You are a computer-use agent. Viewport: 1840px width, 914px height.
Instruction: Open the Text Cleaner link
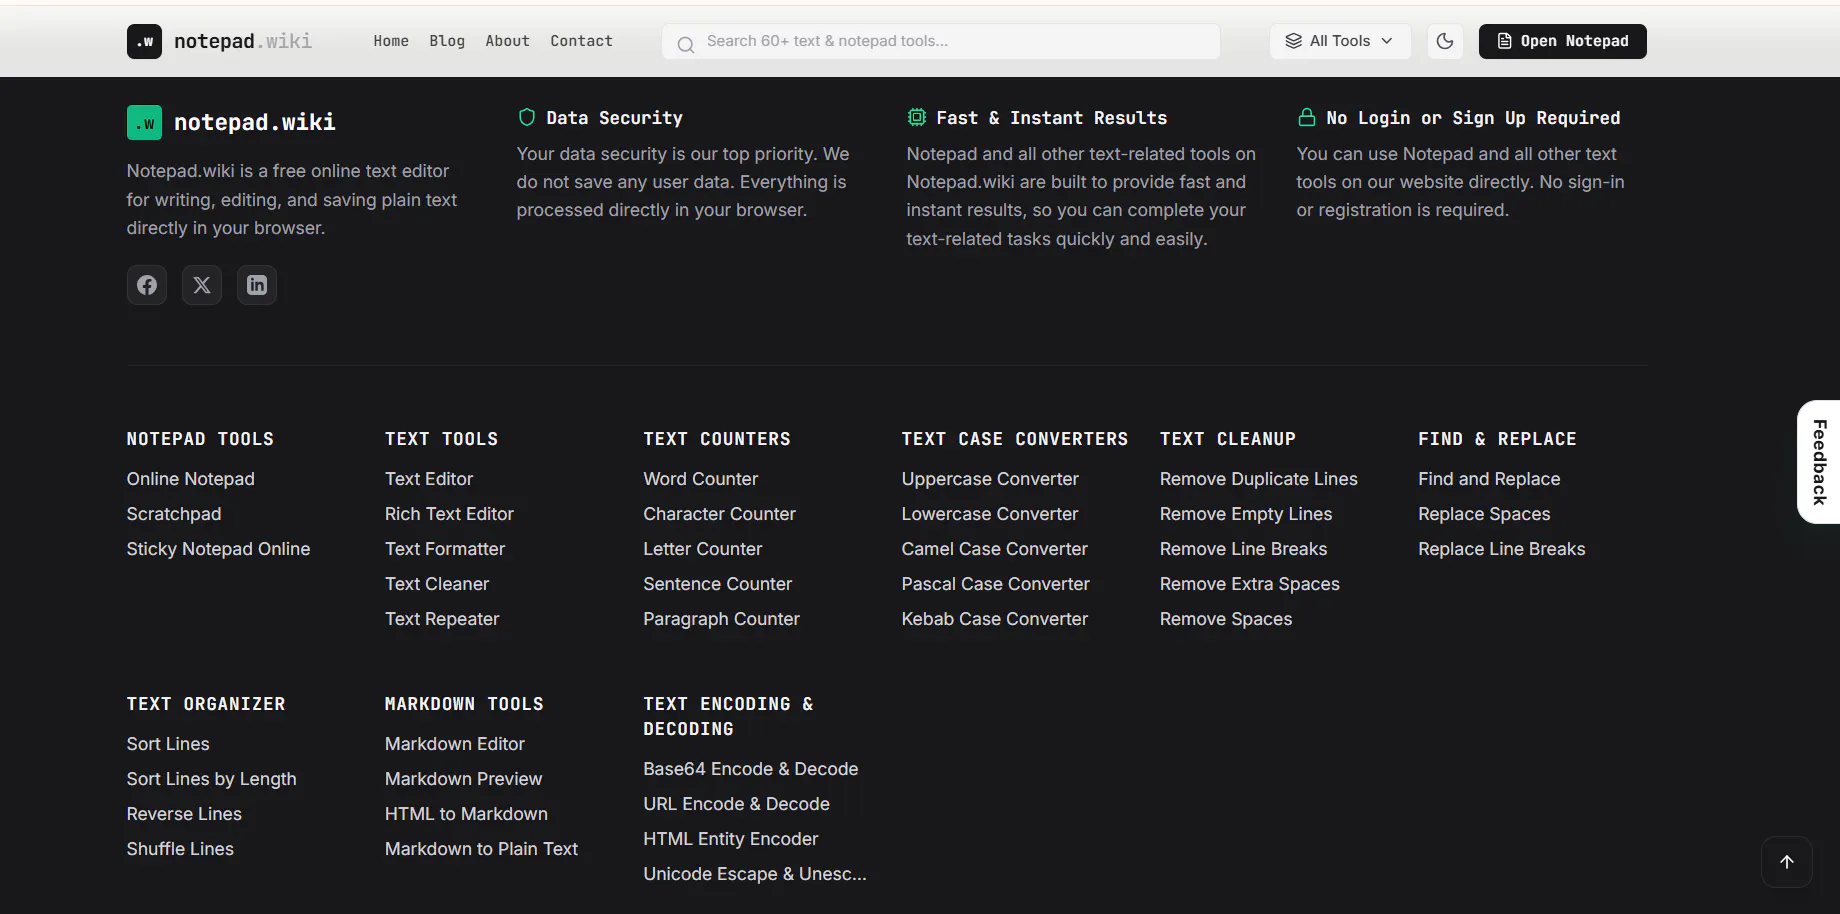tap(437, 584)
